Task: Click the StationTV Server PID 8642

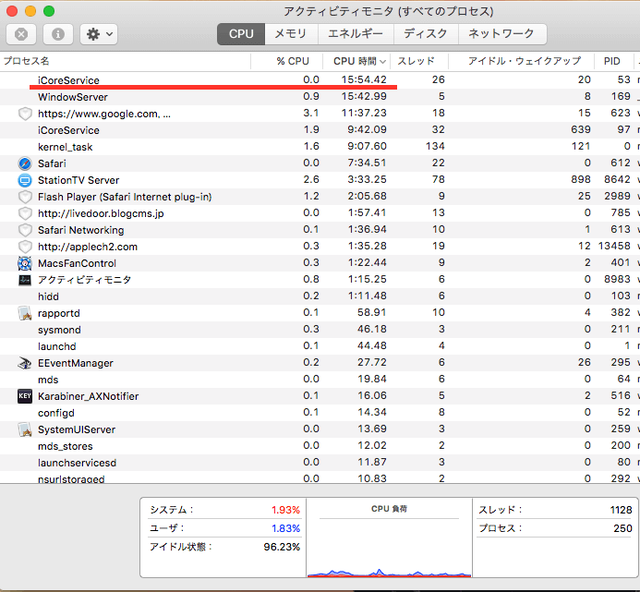Action: point(617,180)
